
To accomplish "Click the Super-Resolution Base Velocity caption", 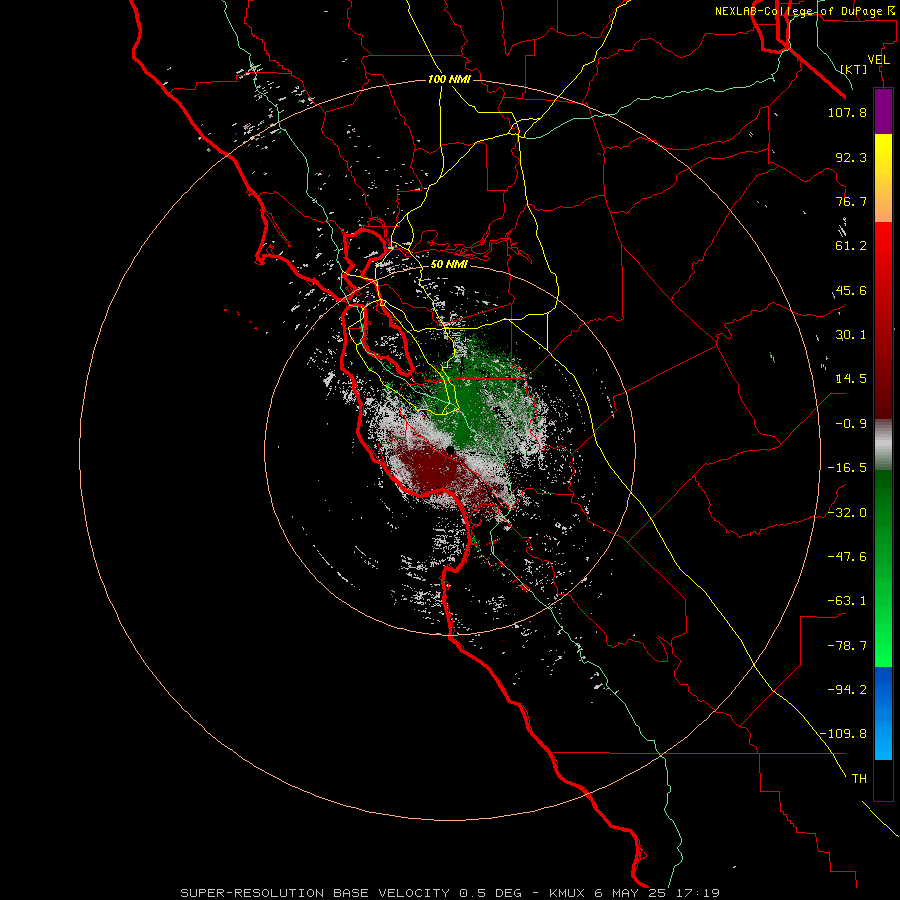I will click(x=449, y=893).
